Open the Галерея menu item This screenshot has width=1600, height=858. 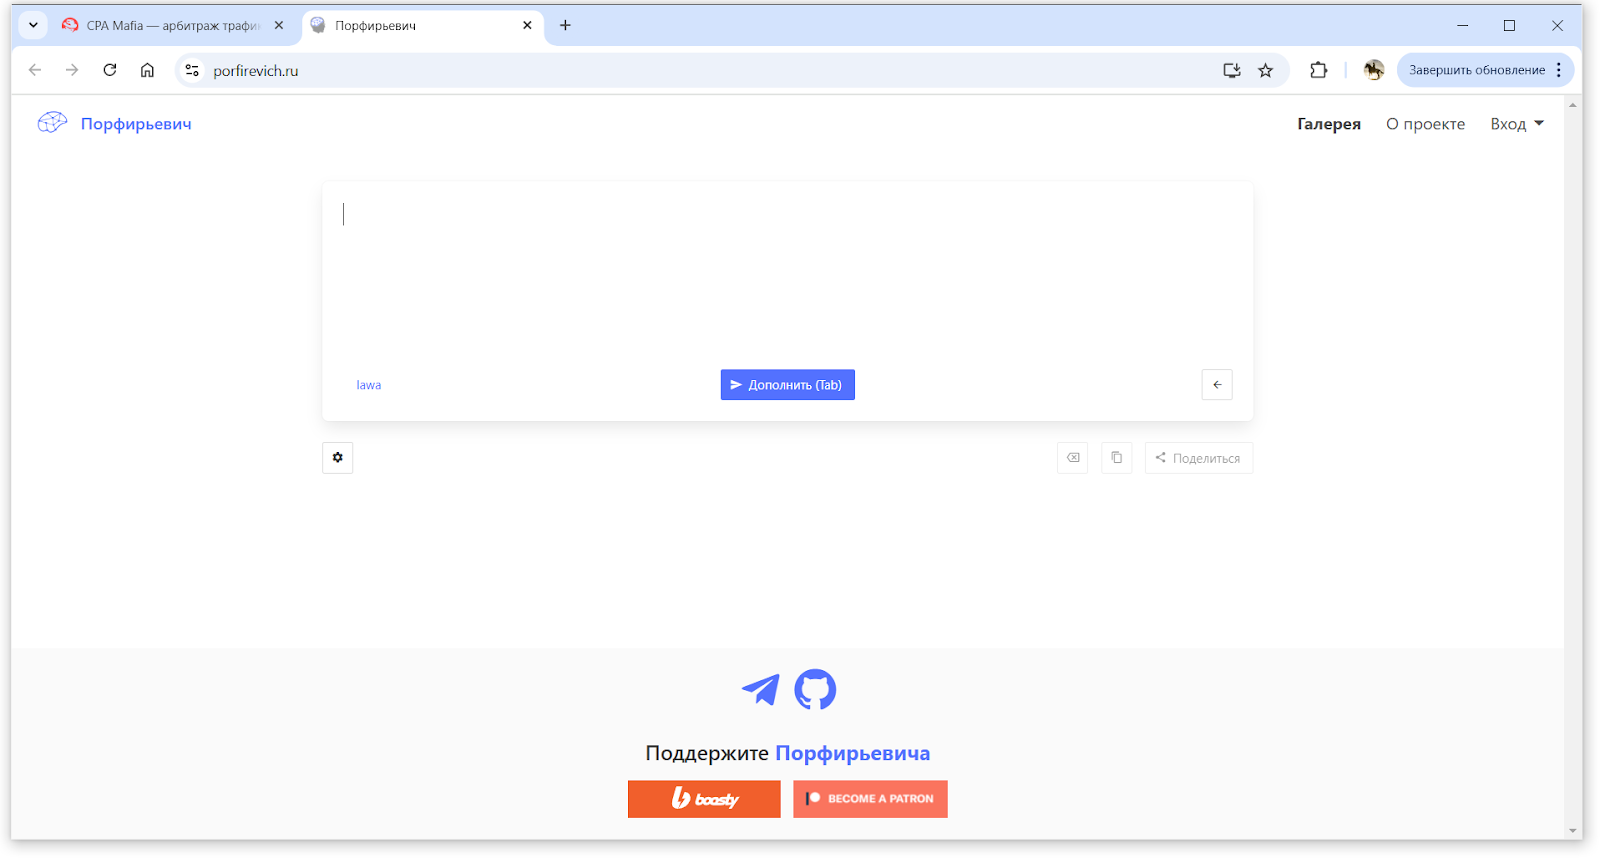(x=1329, y=124)
